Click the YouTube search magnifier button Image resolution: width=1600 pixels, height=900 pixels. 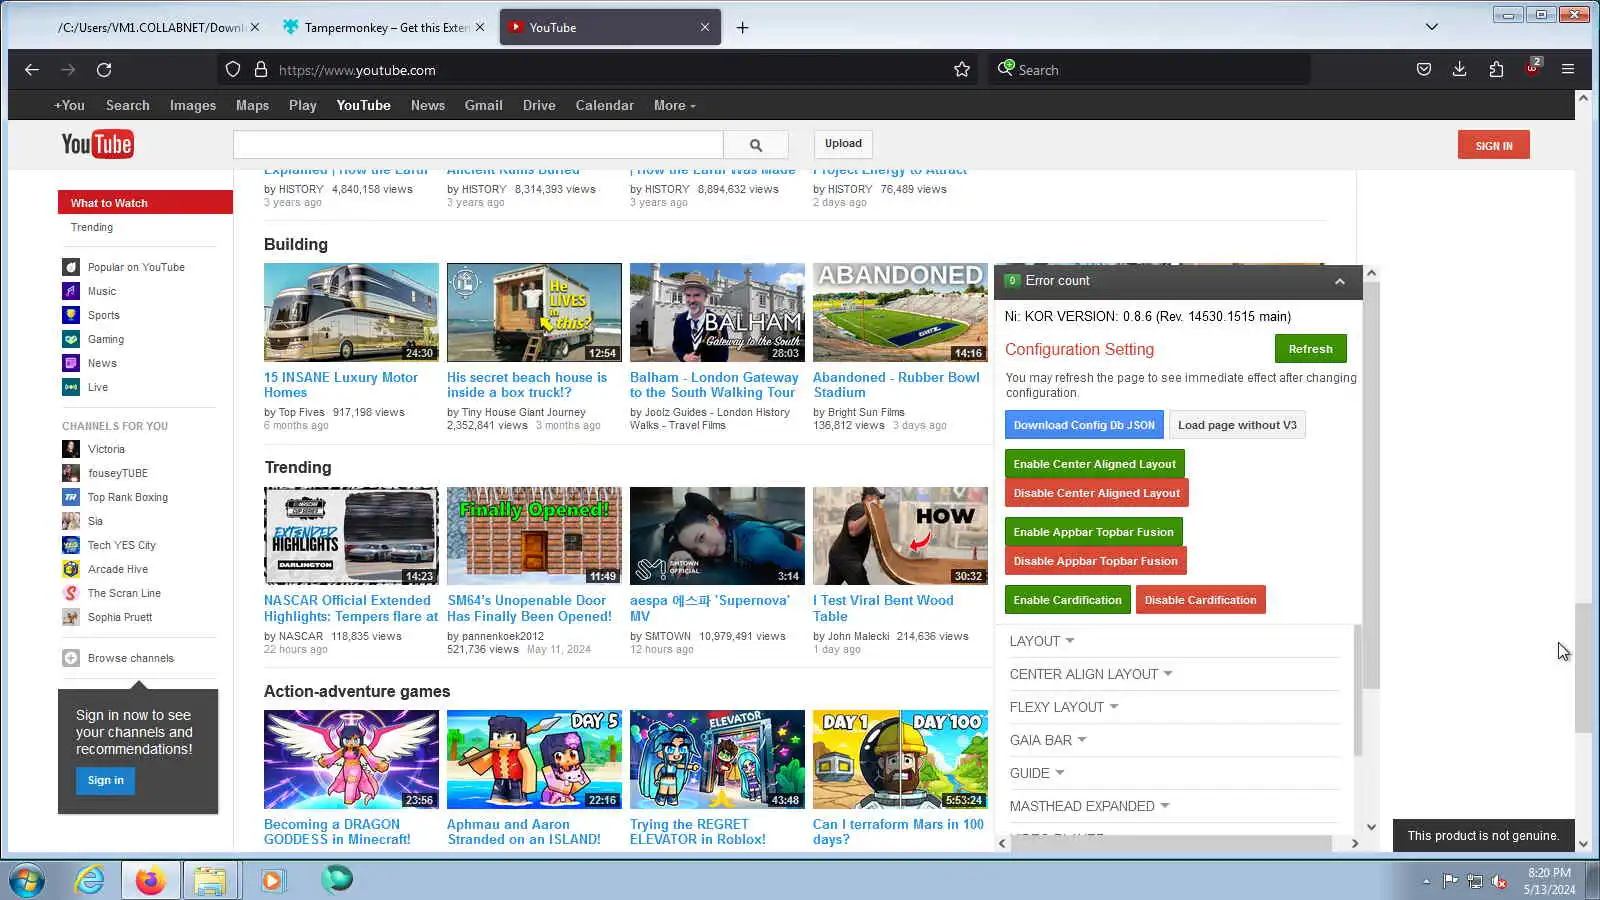click(756, 145)
